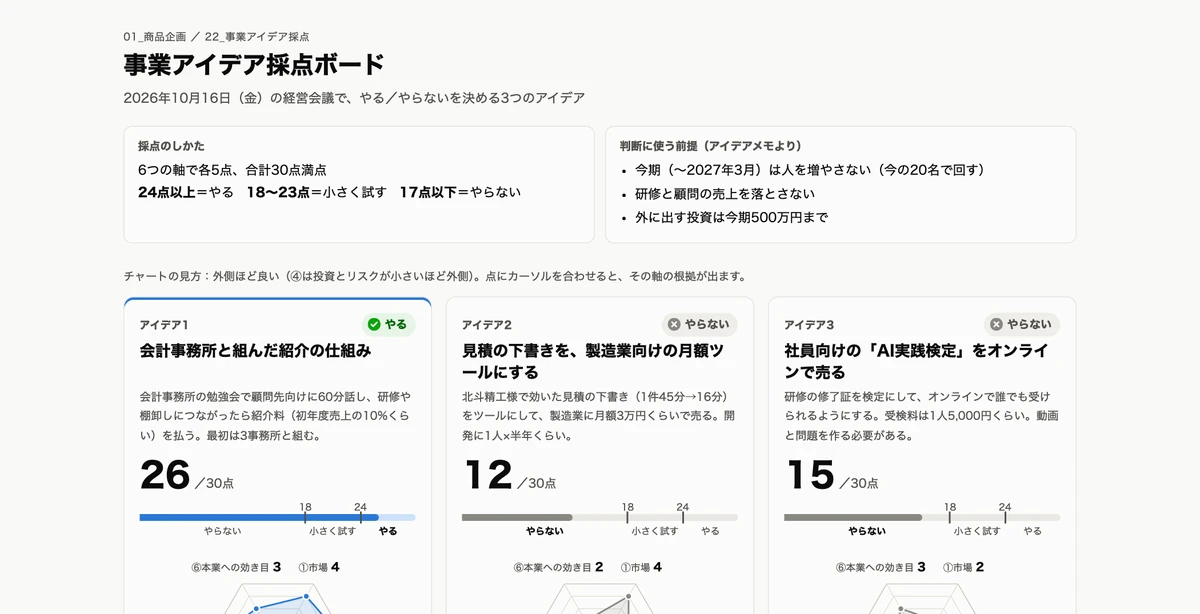Select the '採点のしかた' card heading
The width and height of the screenshot is (1200, 614).
[171, 146]
